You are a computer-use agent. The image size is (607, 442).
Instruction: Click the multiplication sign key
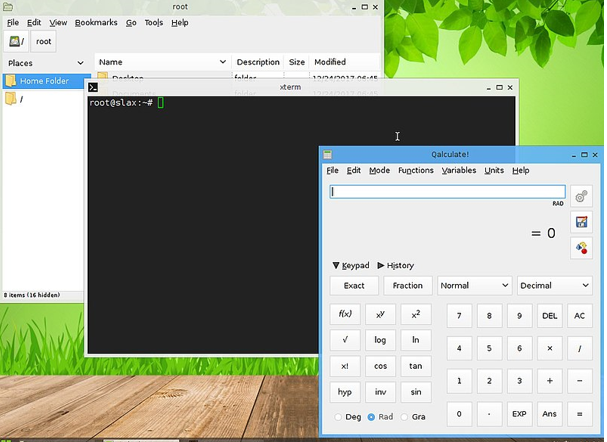click(549, 348)
